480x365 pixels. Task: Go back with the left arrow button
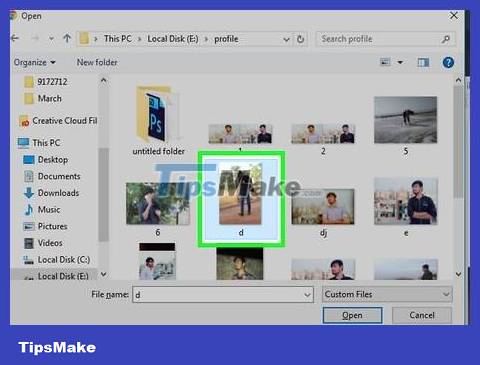[x=15, y=39]
